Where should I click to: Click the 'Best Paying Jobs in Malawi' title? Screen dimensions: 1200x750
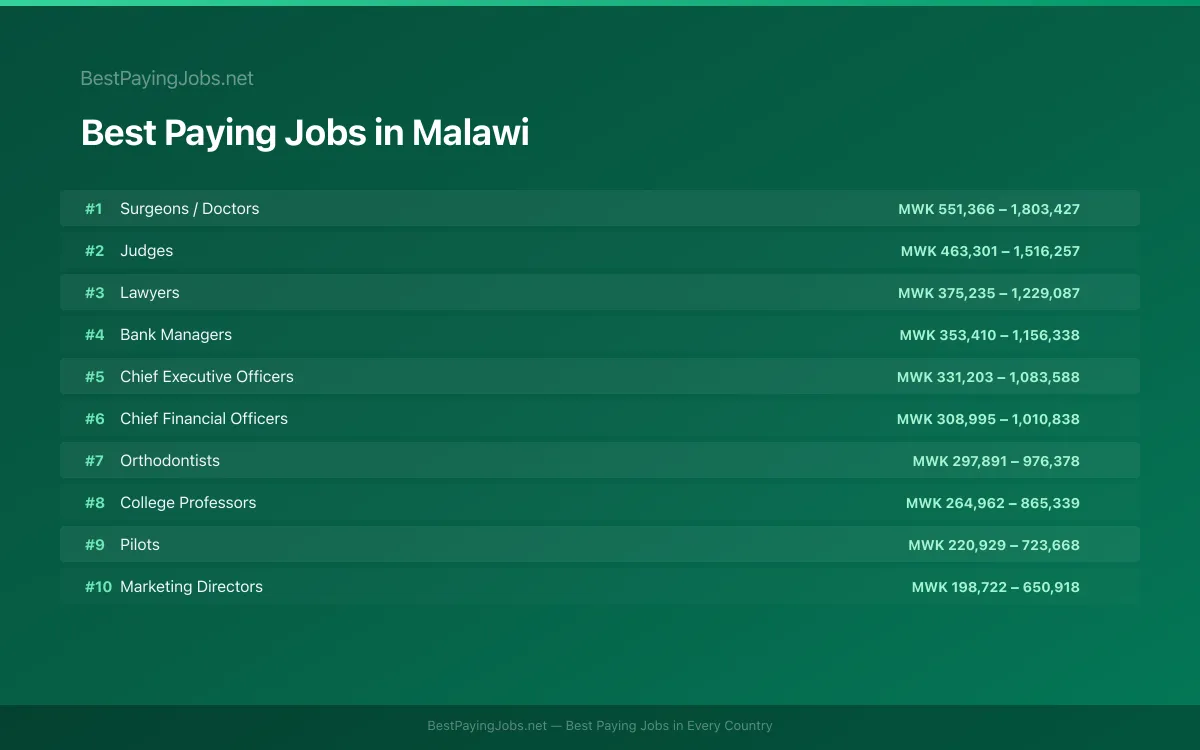pos(305,133)
